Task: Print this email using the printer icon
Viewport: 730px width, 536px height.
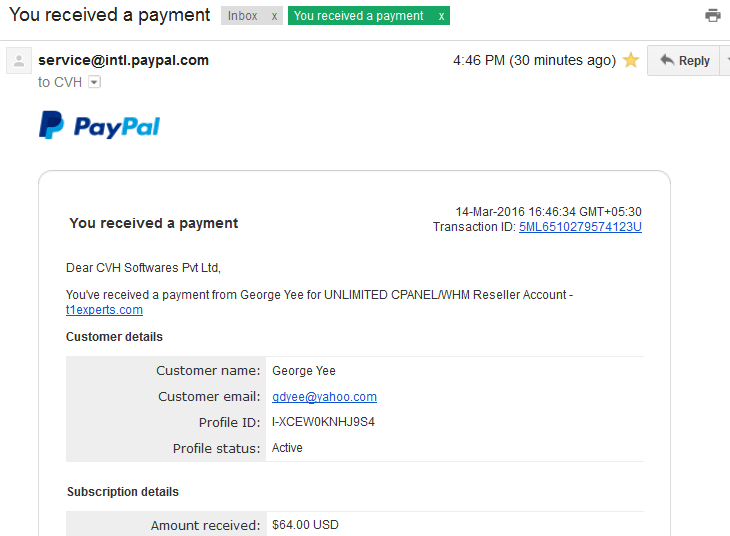Action: [712, 15]
